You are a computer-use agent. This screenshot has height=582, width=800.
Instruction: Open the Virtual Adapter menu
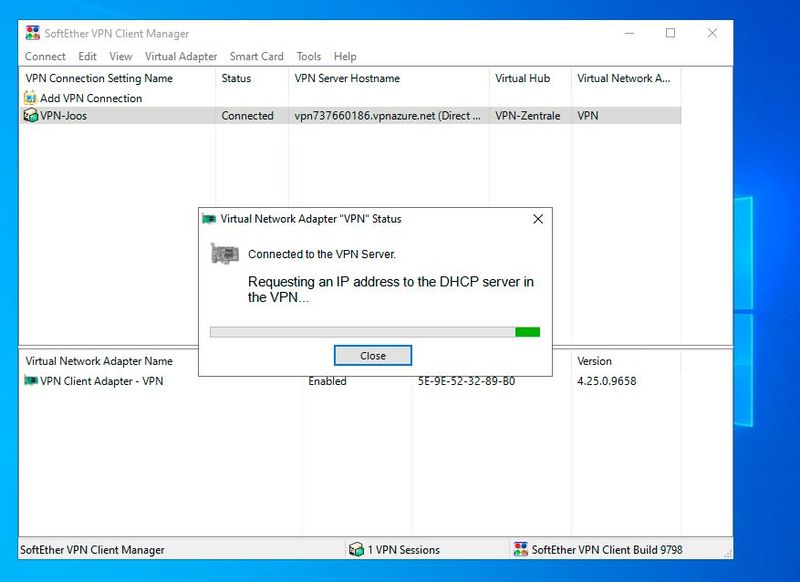[x=181, y=56]
